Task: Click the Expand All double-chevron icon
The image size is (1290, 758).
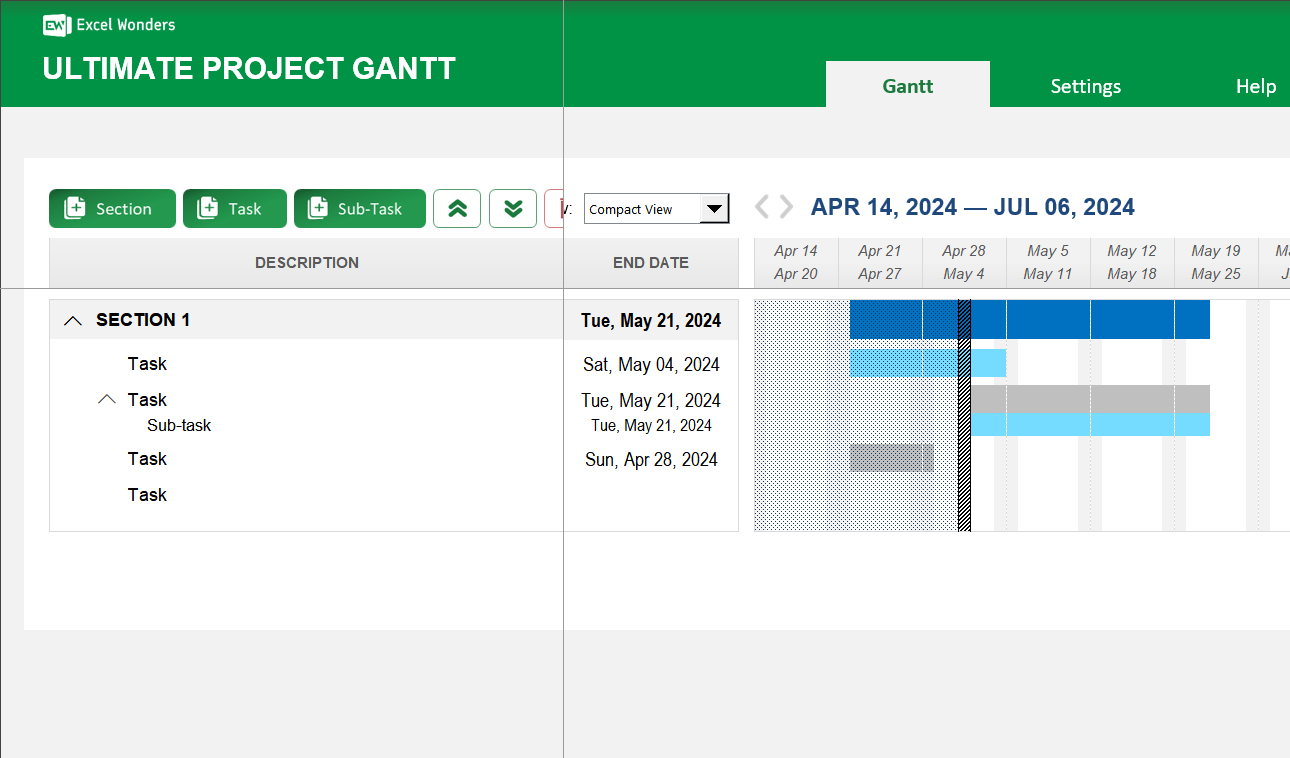Action: (x=512, y=208)
